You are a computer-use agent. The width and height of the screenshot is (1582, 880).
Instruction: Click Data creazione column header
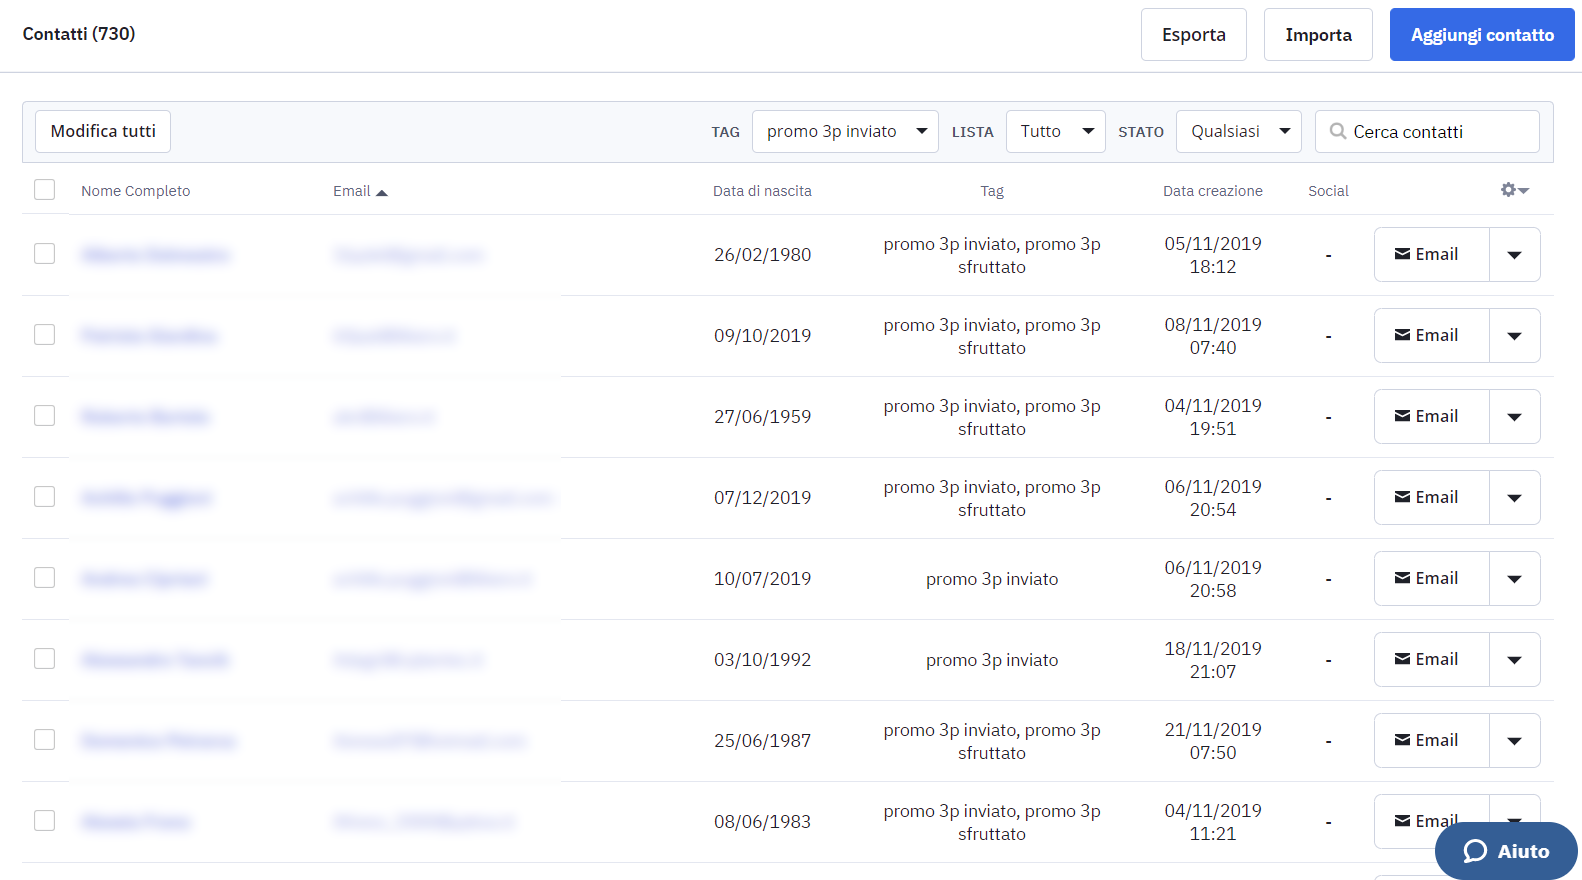coord(1213,191)
